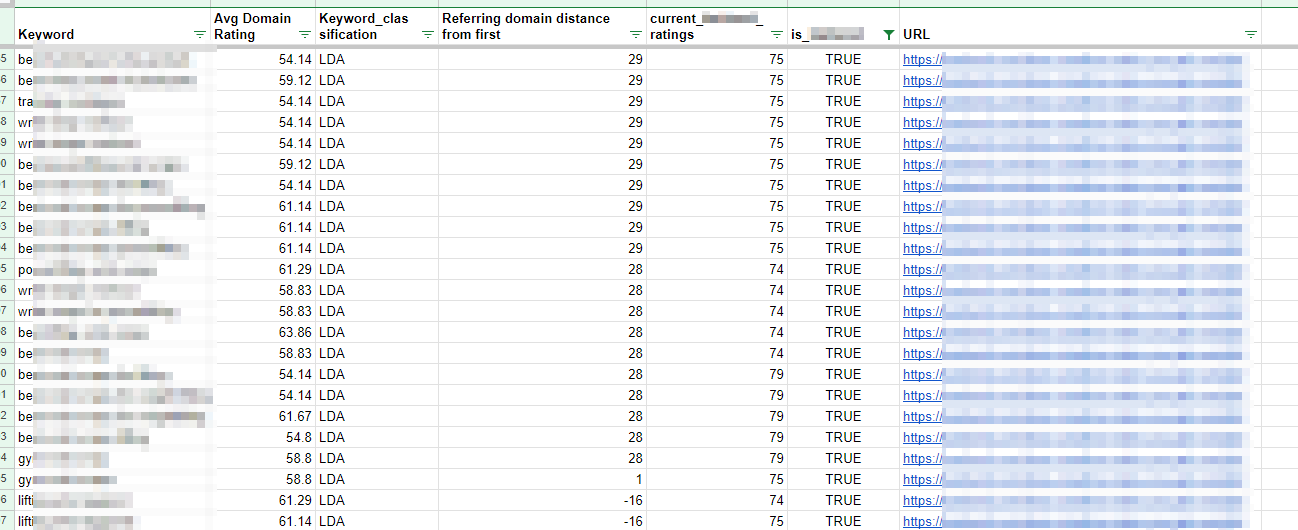This screenshot has height=530, width=1298.
Task: Click the TRUE cell in the 61.67 row
Action: [x=842, y=416]
